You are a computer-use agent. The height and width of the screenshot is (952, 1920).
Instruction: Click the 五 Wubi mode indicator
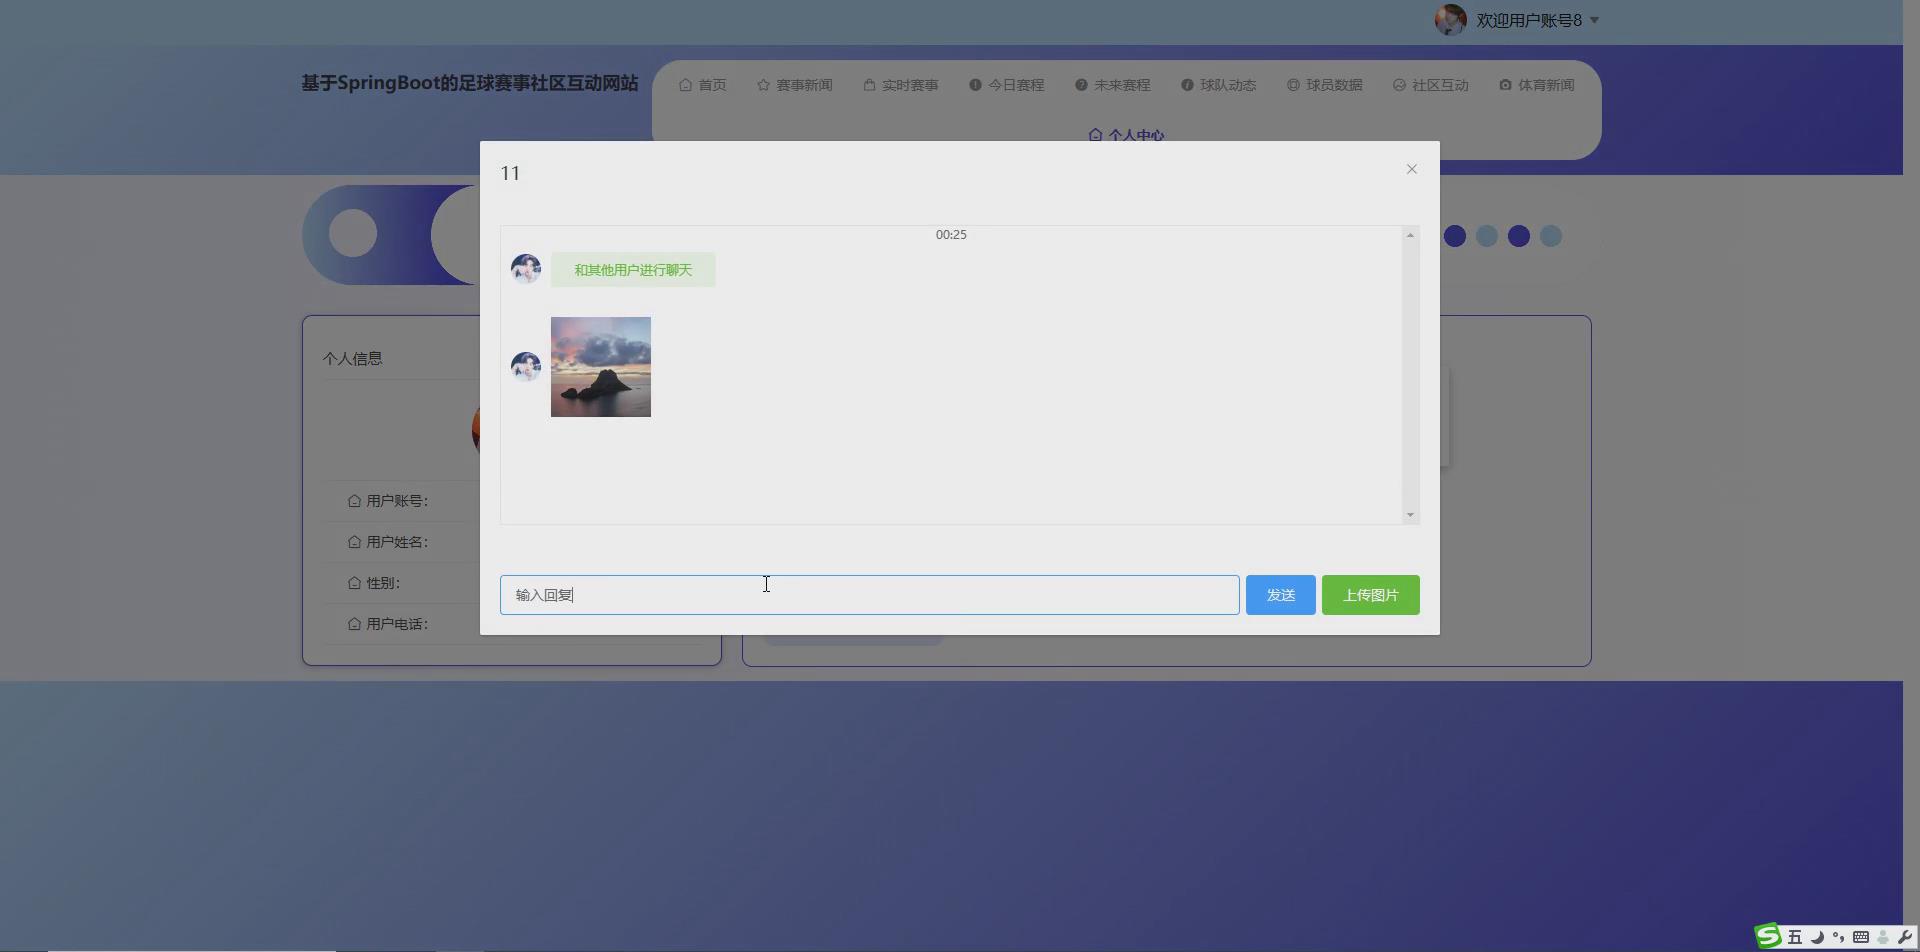coord(1795,937)
